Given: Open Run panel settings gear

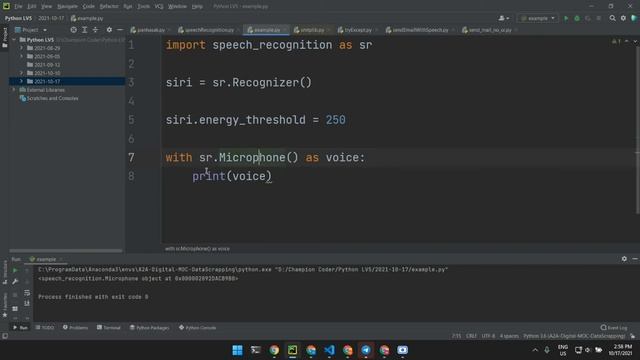Looking at the screenshot, I should coord(624,259).
